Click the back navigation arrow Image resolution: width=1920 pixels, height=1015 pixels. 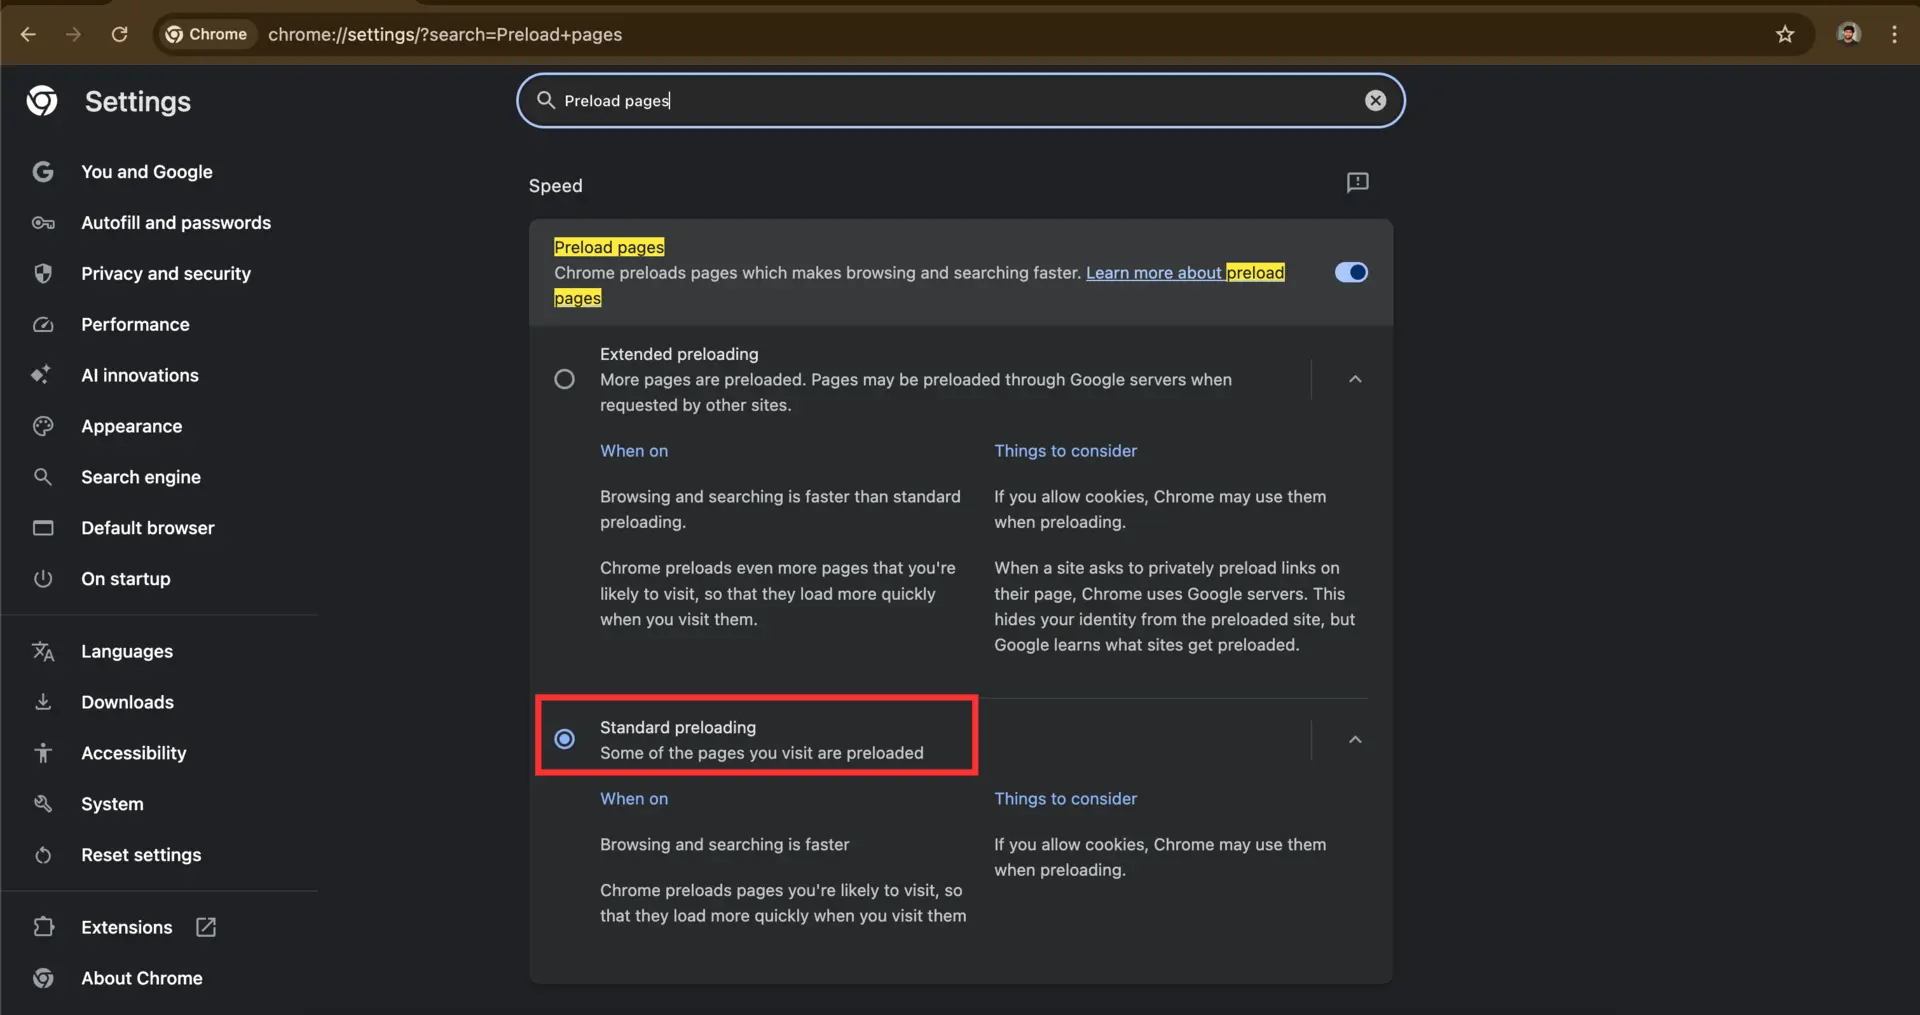pyautogui.click(x=28, y=34)
